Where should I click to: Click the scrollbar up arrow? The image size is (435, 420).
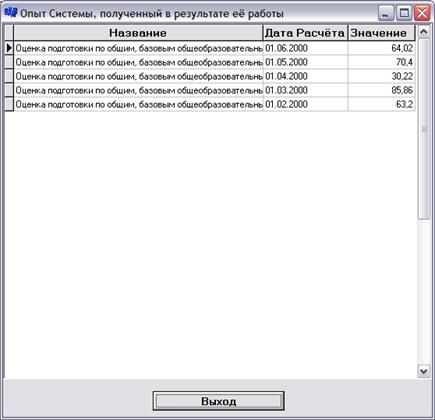point(424,32)
